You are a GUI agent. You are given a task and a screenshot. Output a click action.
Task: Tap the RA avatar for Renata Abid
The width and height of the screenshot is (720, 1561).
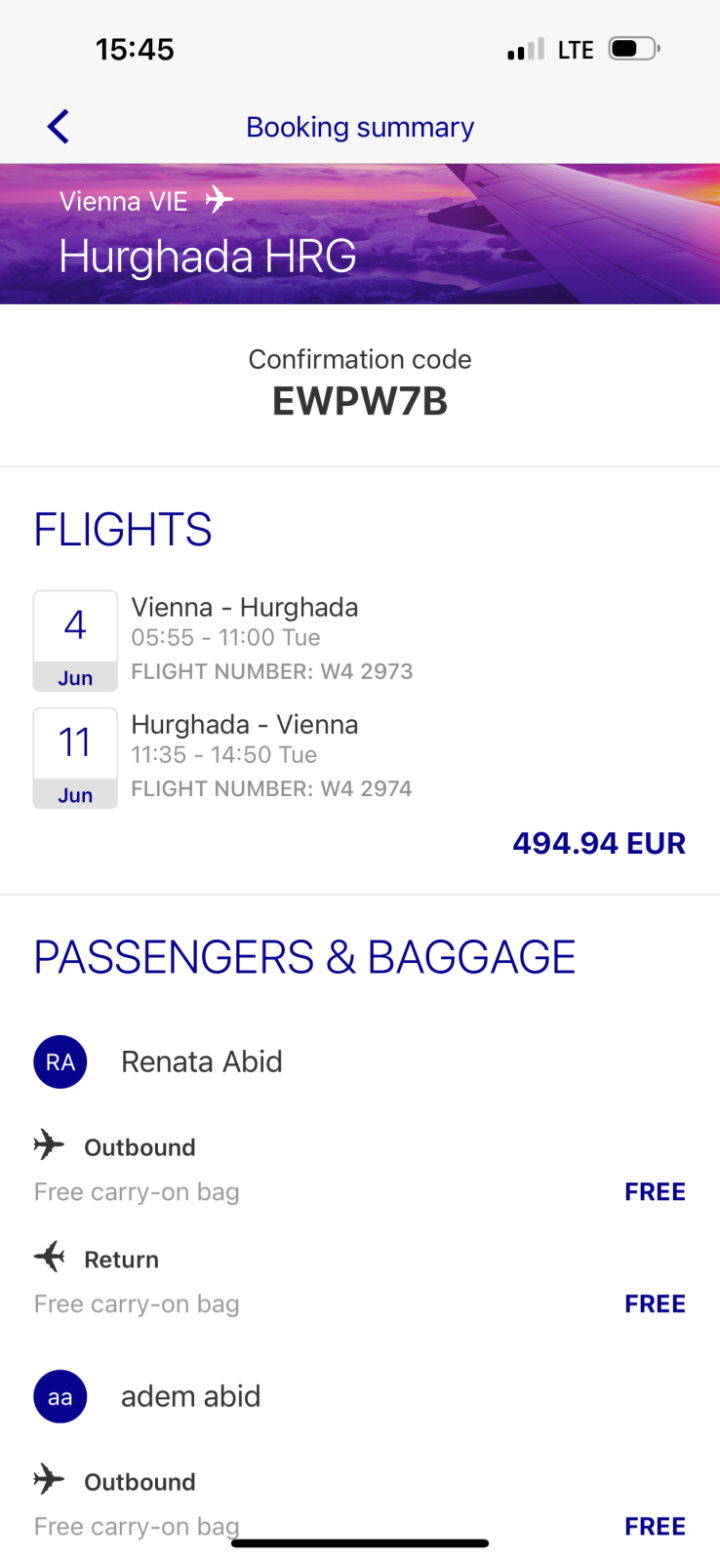tap(60, 1062)
